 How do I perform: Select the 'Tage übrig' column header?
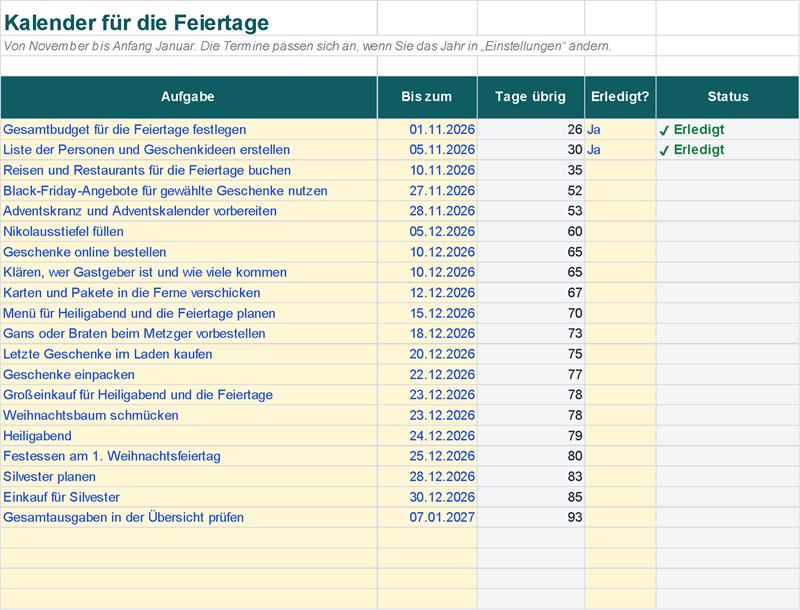click(x=530, y=96)
